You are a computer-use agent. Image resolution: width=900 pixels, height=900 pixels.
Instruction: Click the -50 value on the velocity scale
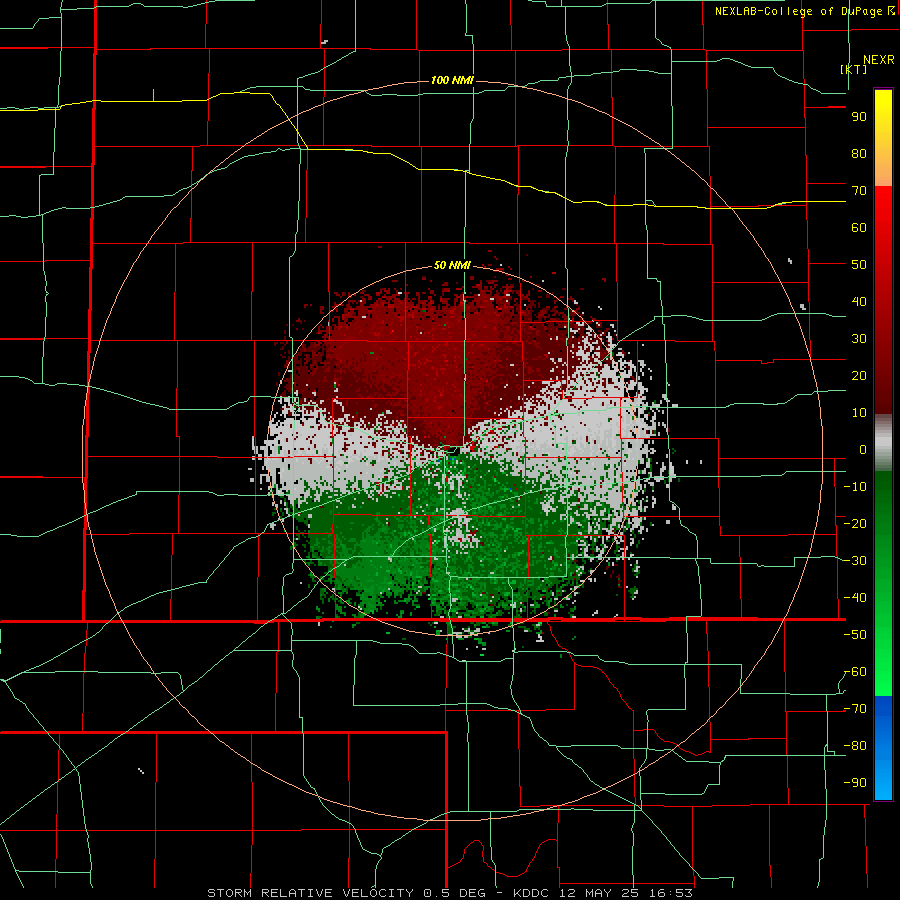pyautogui.click(x=855, y=635)
